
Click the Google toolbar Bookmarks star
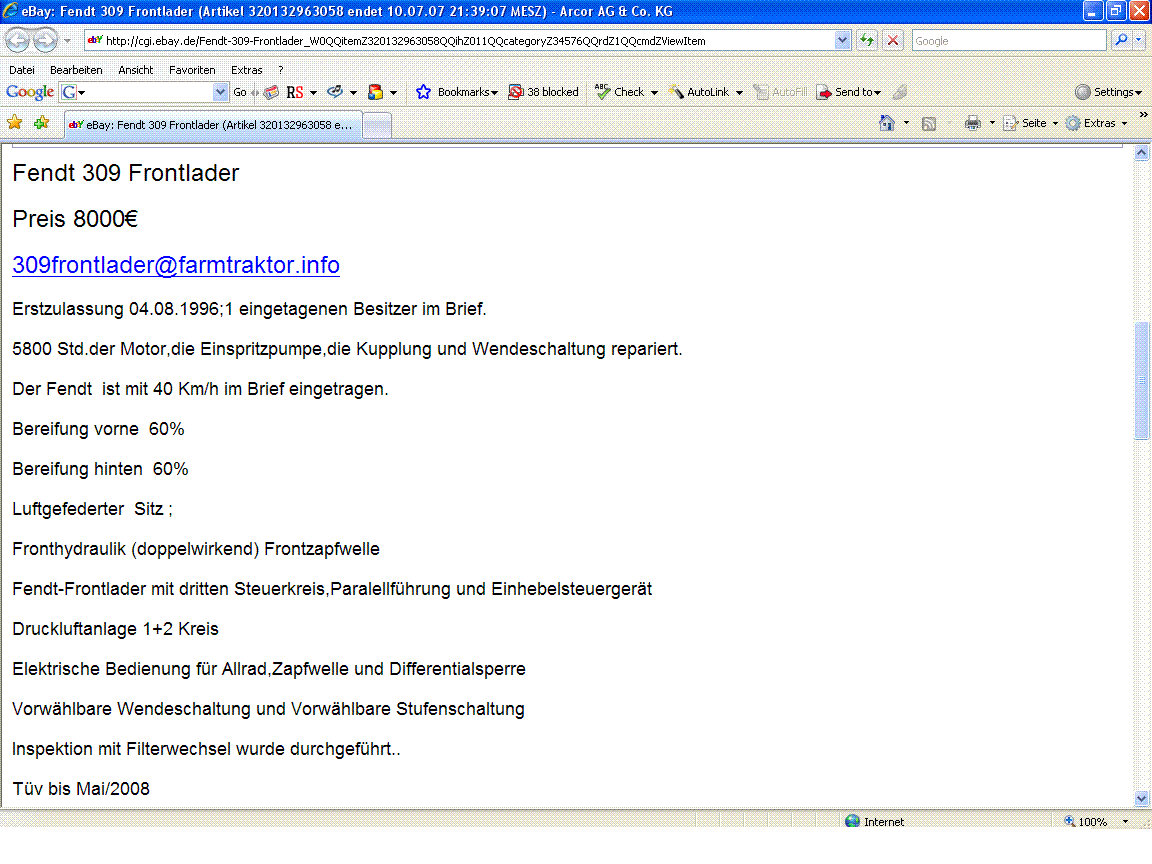click(423, 92)
